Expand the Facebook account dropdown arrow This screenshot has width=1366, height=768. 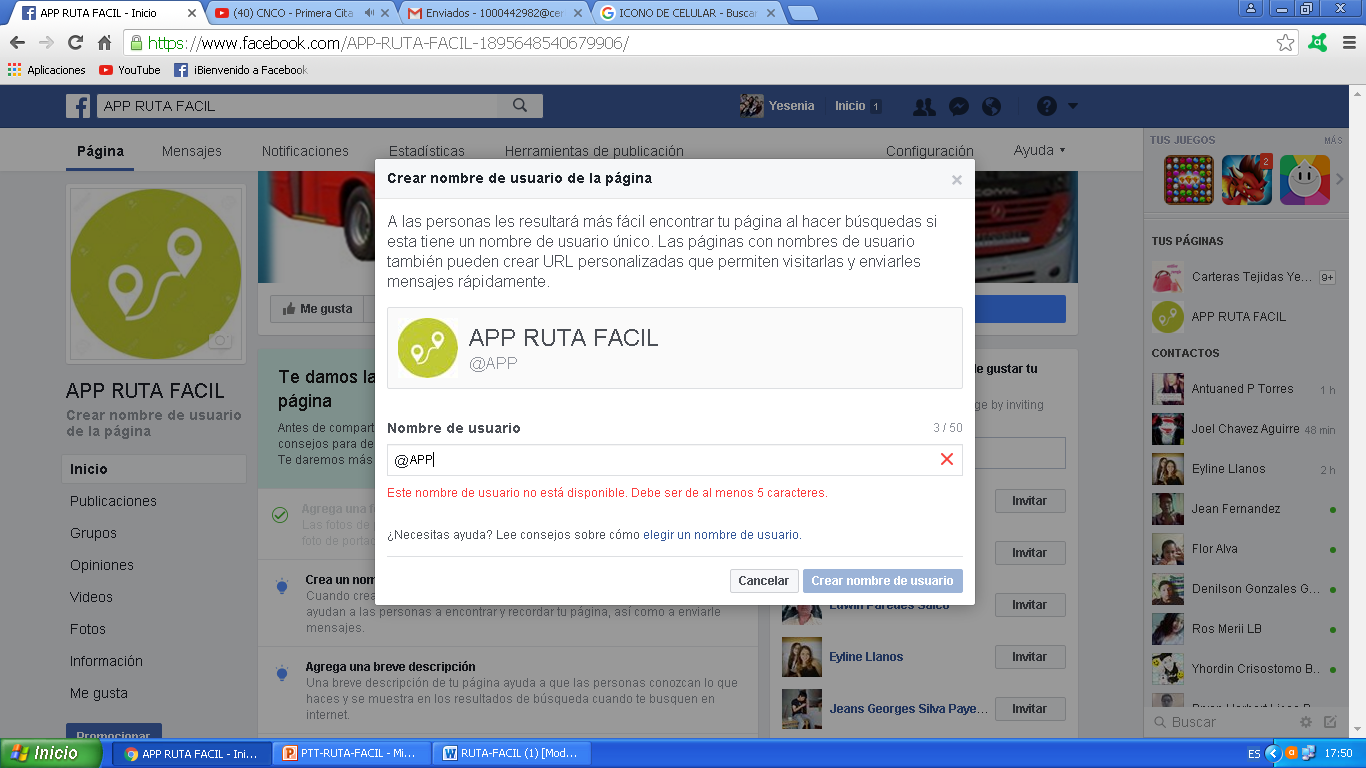[x=1073, y=106]
